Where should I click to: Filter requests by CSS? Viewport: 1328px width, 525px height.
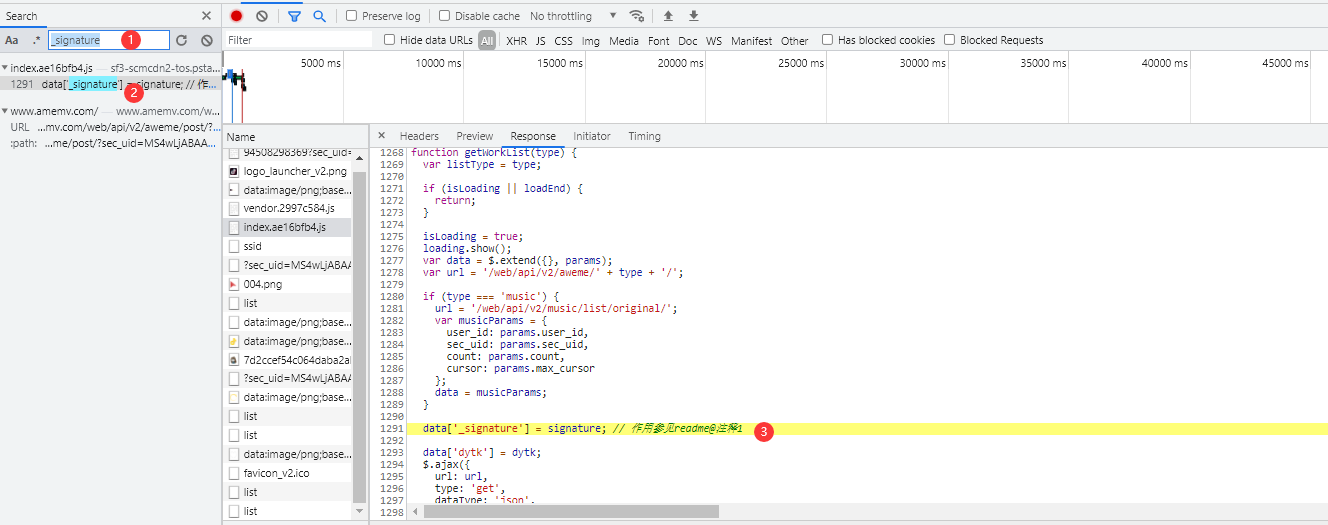[x=564, y=40]
